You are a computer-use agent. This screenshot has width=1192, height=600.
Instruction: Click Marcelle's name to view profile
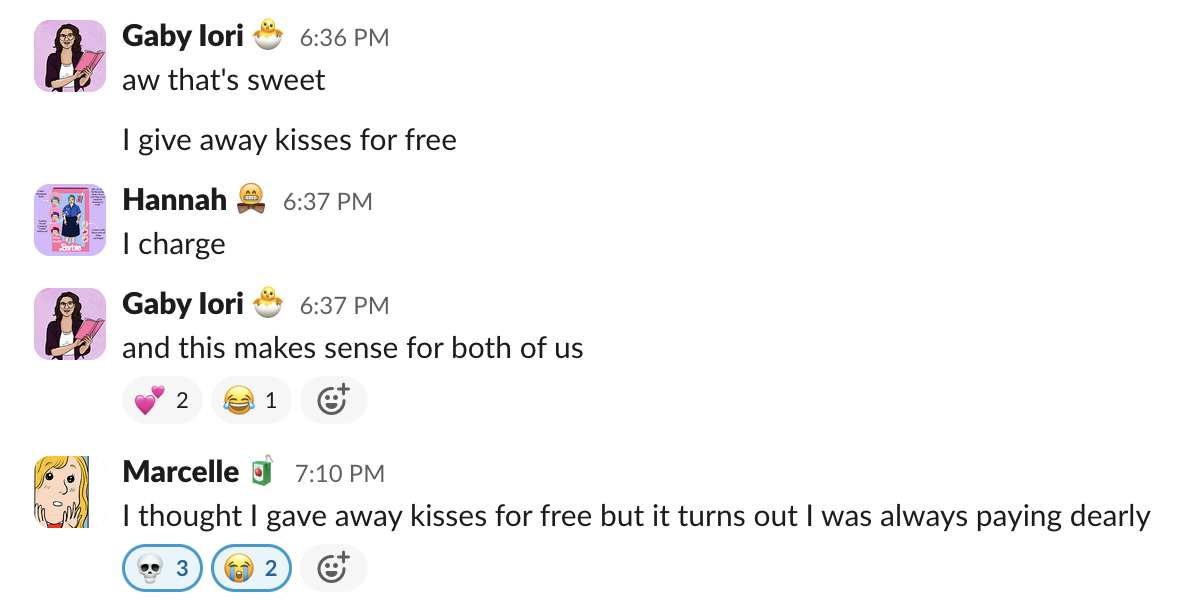click(180, 471)
